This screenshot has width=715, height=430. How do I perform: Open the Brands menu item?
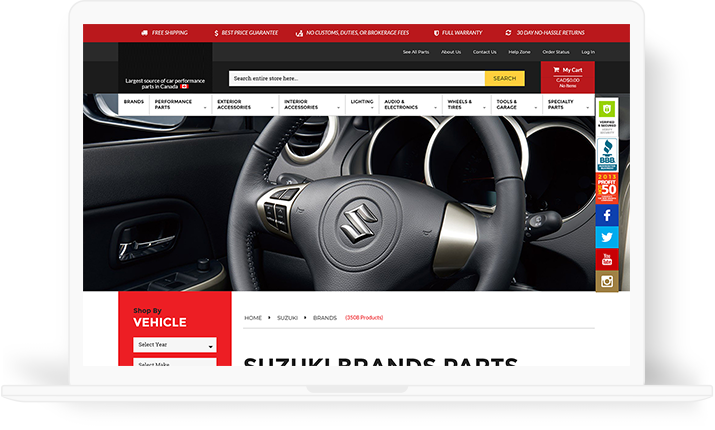[134, 102]
